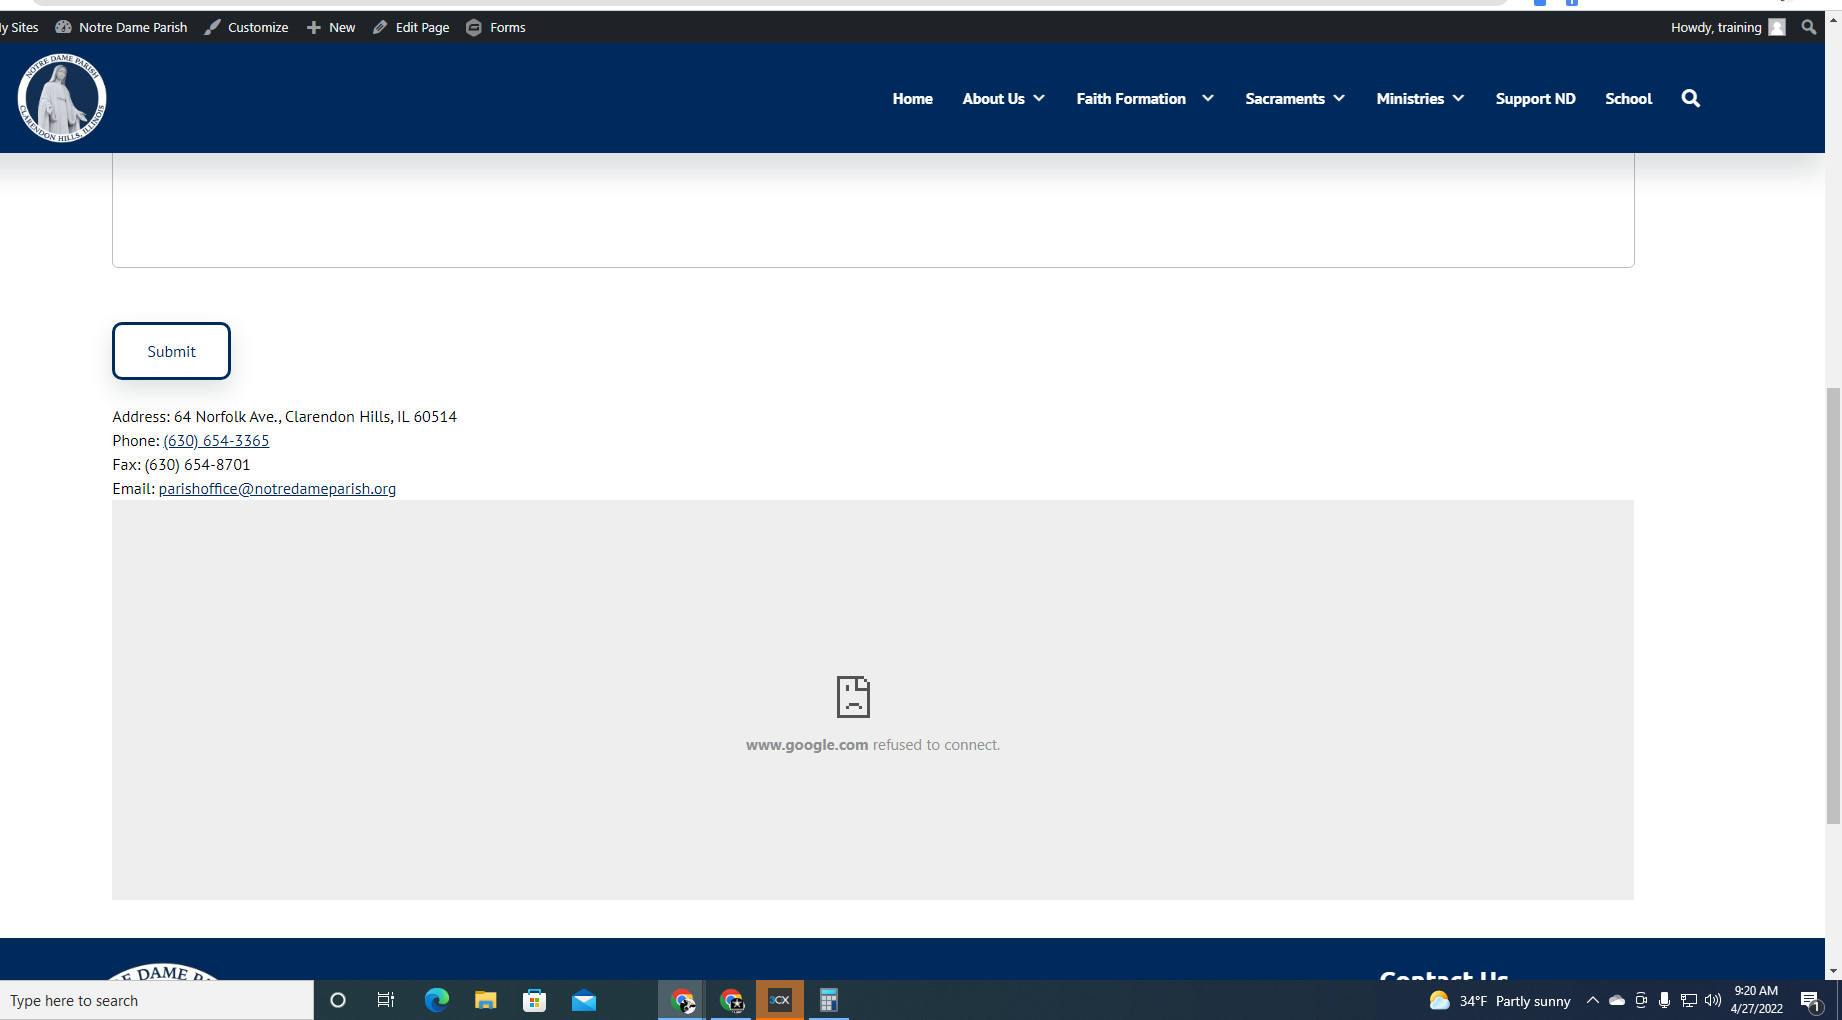Click Edit Page in admin bar
Viewport: 1842px width, 1020px height.
(x=411, y=27)
